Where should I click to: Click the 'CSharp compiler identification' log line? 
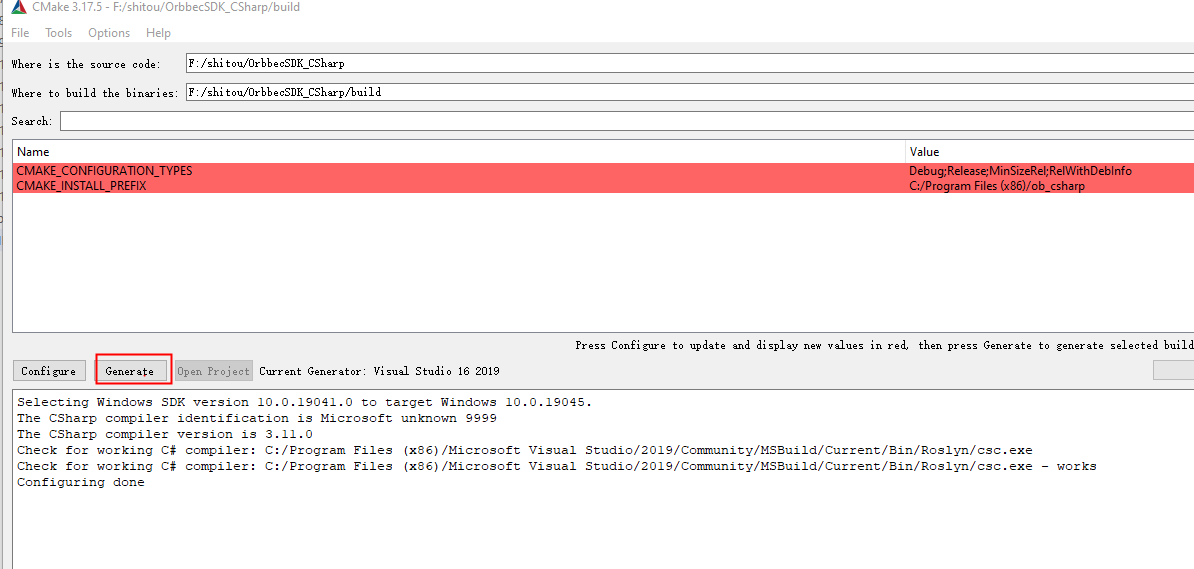tap(257, 418)
